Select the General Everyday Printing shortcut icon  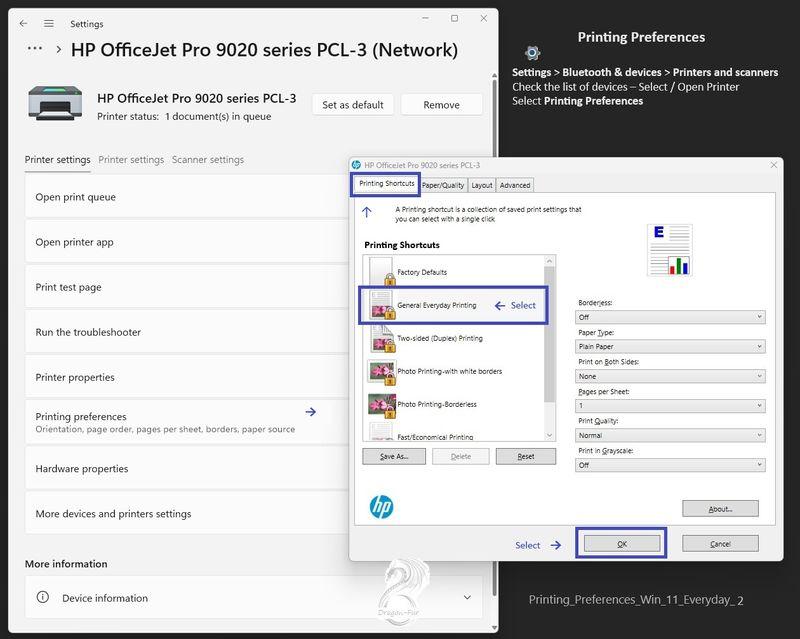382,305
